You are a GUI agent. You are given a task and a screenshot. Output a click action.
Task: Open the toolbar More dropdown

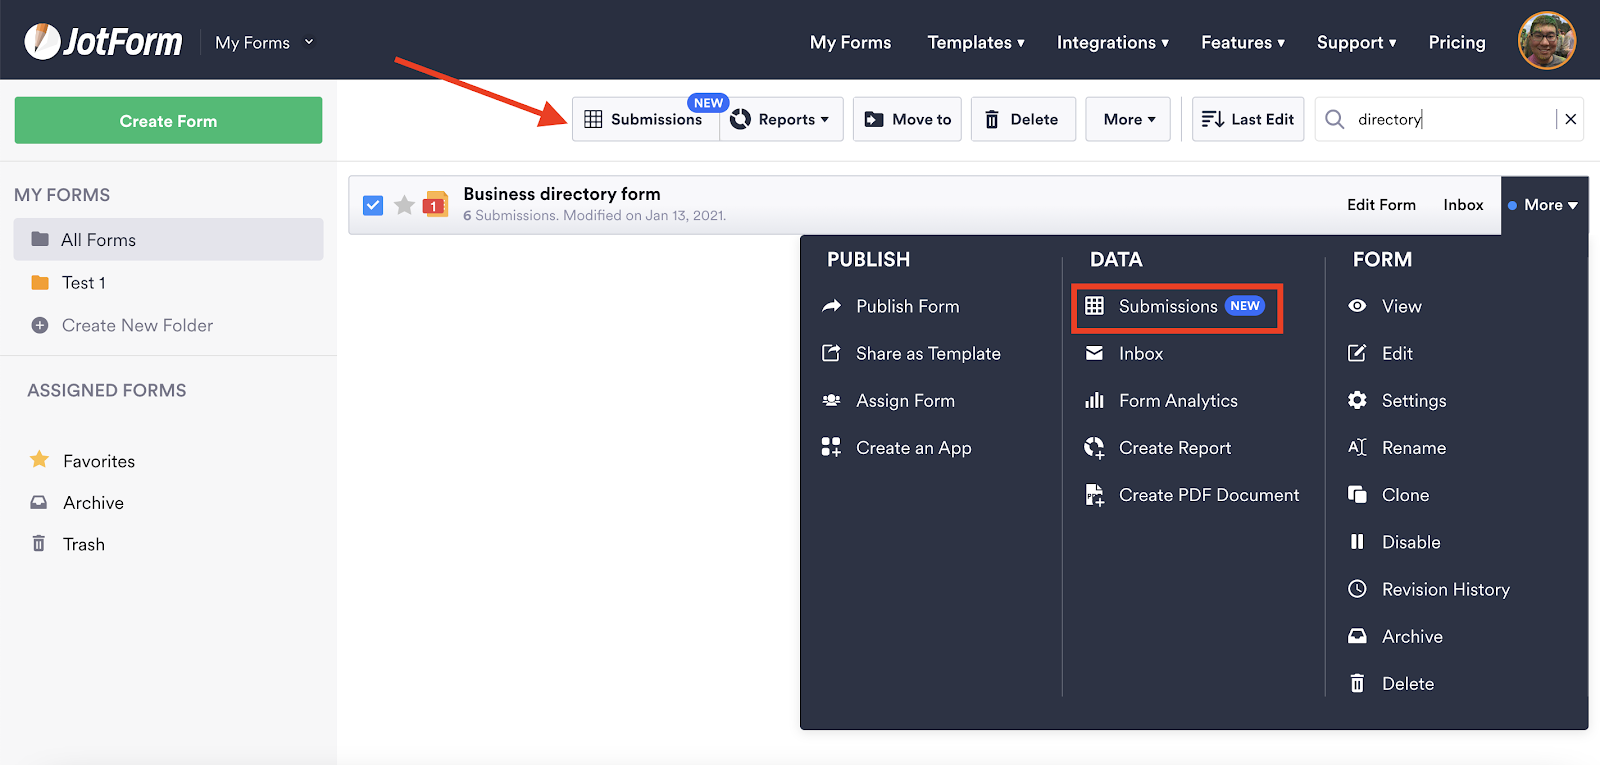(1128, 119)
